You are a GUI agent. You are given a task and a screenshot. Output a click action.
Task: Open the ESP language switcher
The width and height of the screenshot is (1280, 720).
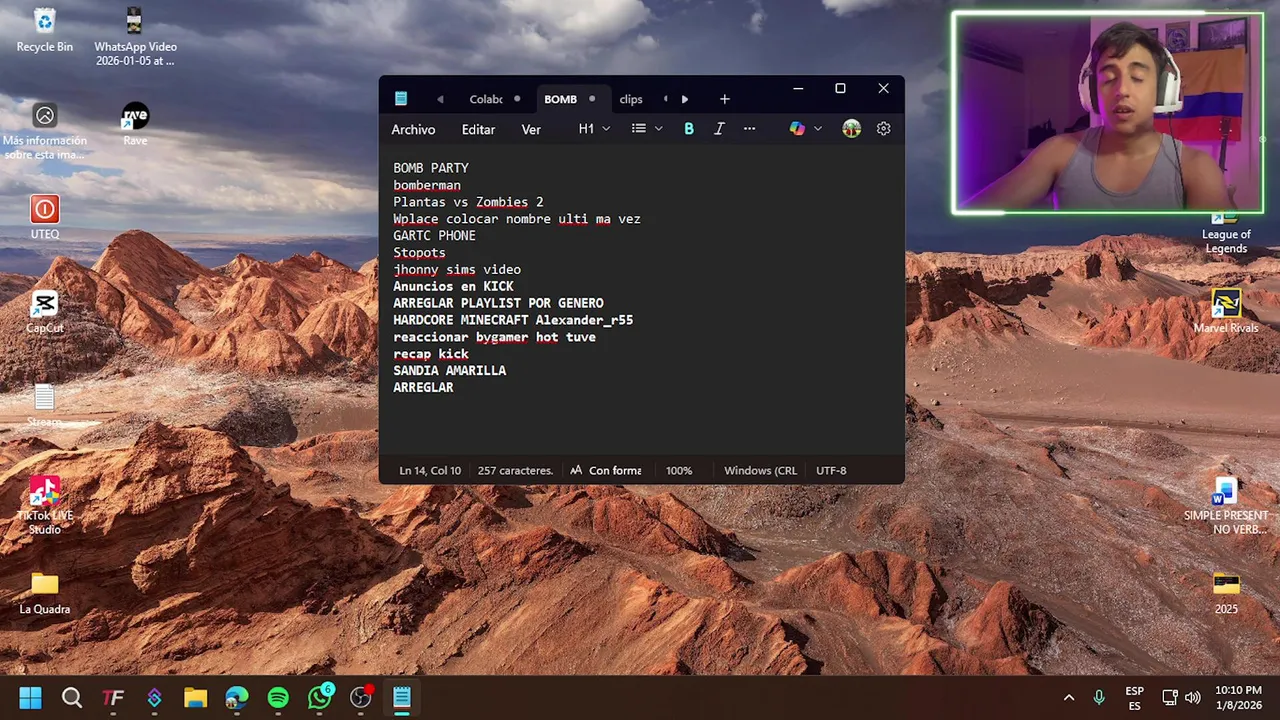[x=1134, y=698]
